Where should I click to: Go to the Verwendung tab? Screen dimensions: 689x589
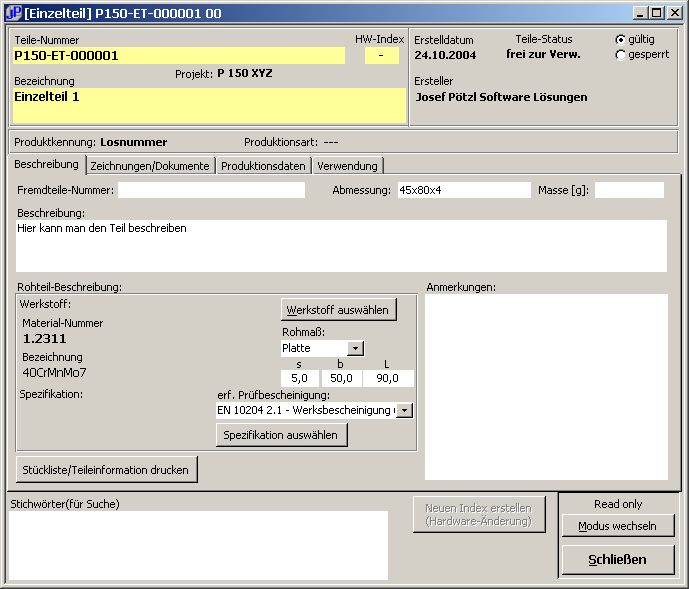[x=347, y=166]
